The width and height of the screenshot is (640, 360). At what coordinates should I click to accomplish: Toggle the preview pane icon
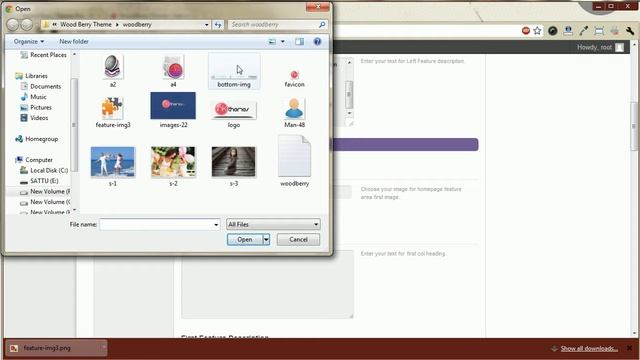pos(300,42)
